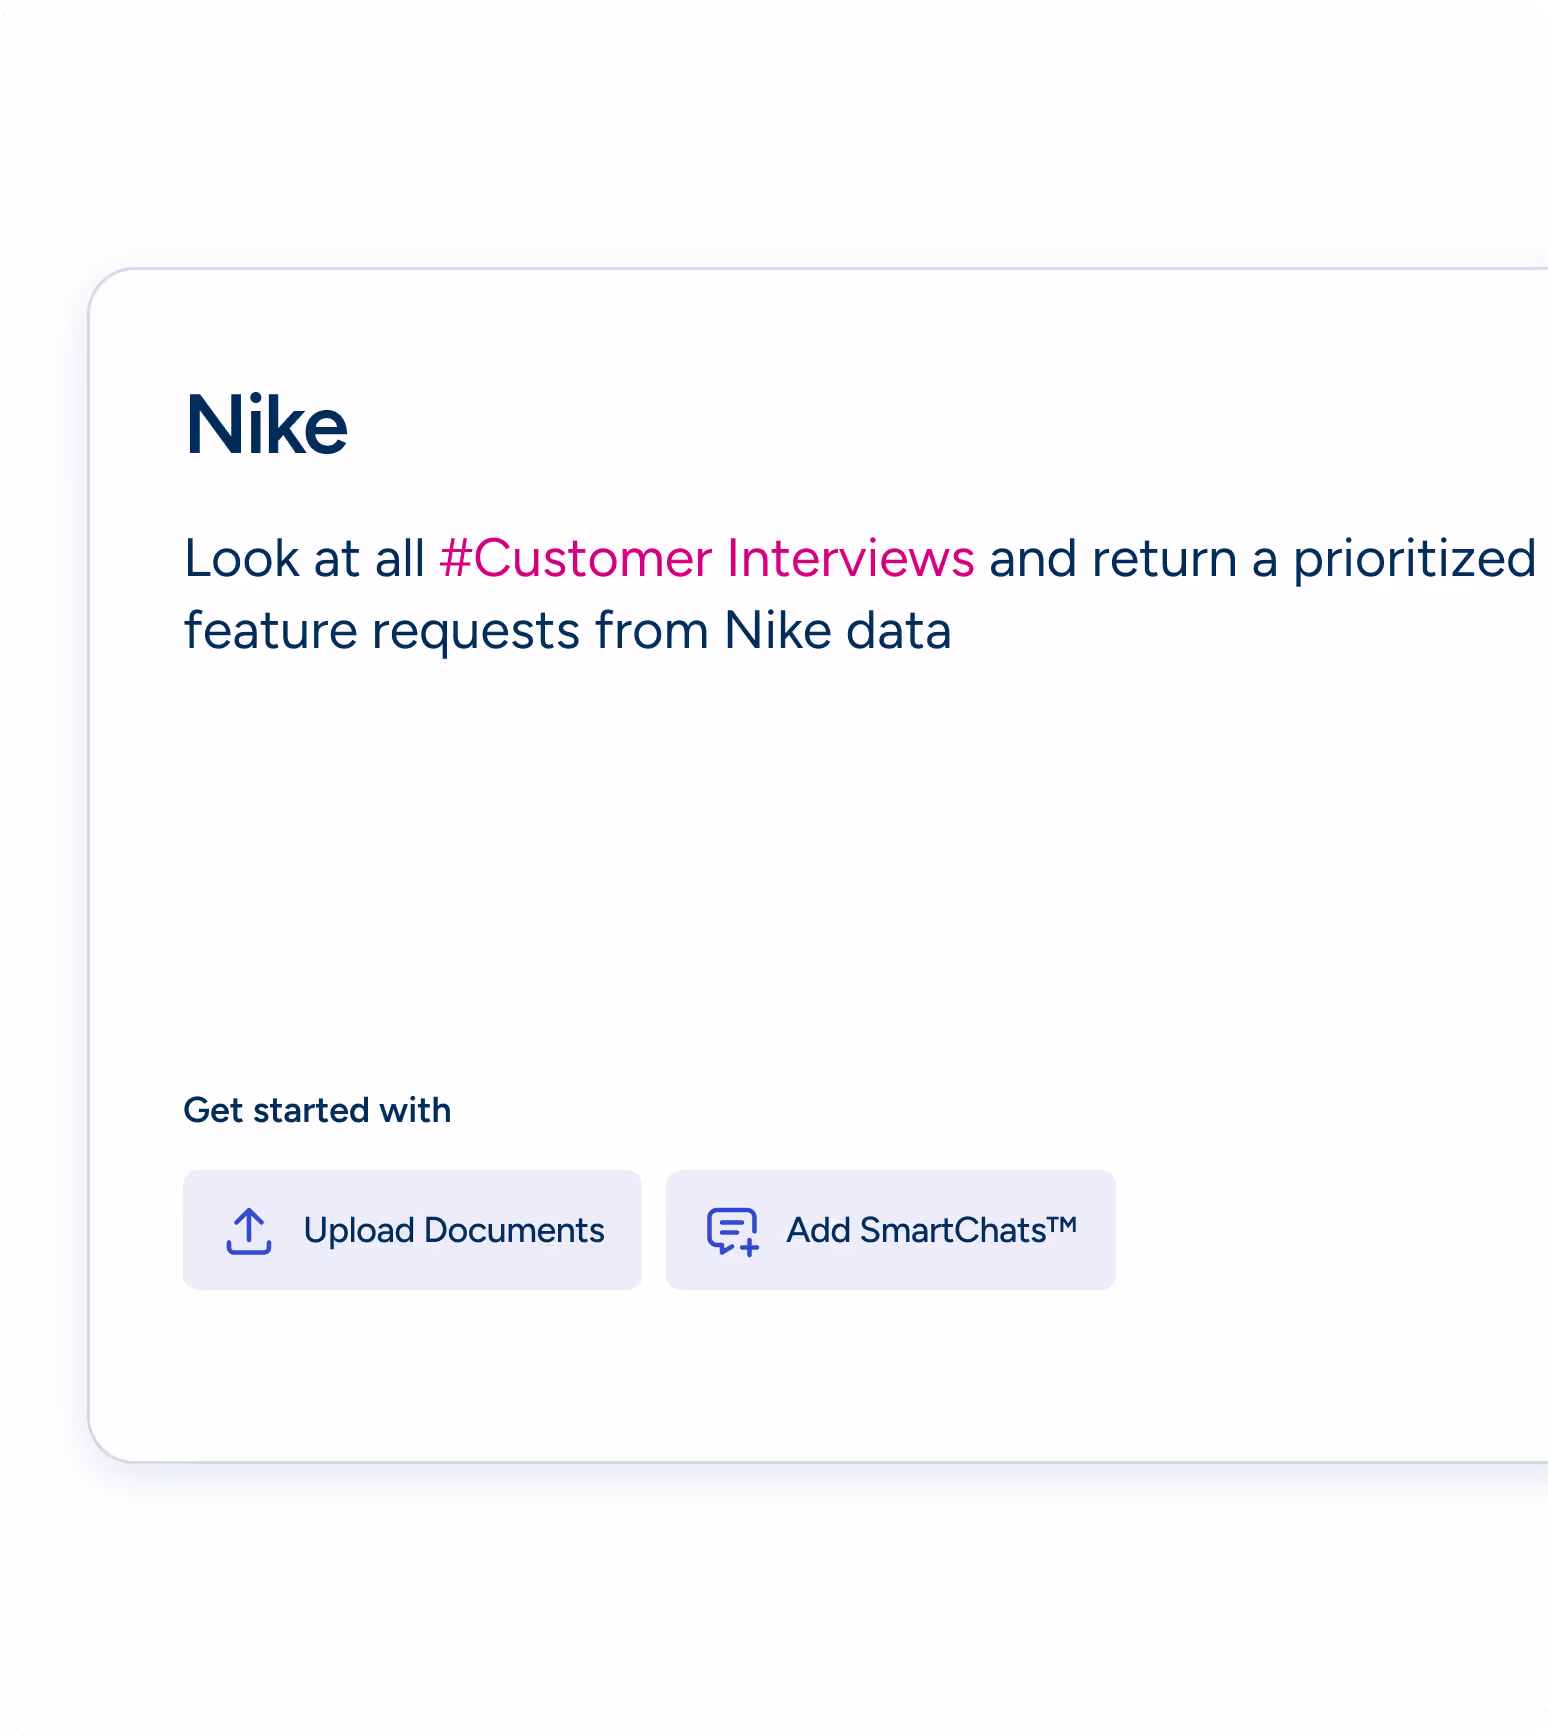The image size is (1548, 1734).
Task: Click the trademark symbol after SmartChats
Action: (1062, 1223)
